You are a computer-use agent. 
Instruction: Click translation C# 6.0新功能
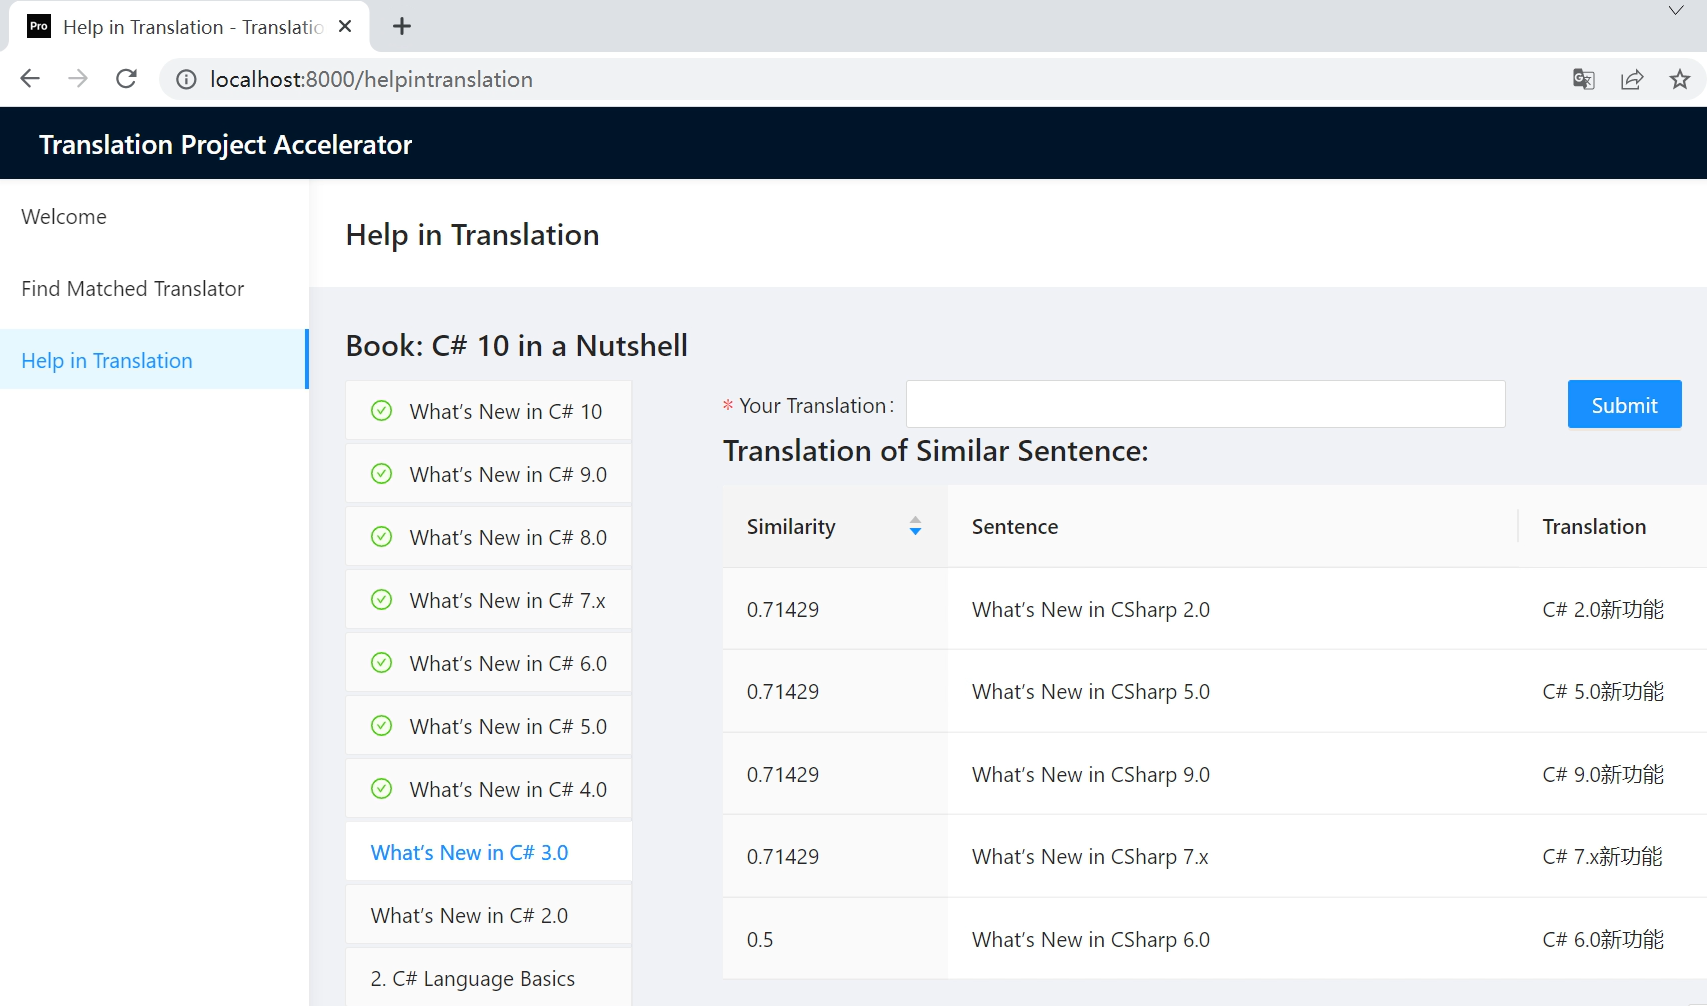[x=1603, y=939]
